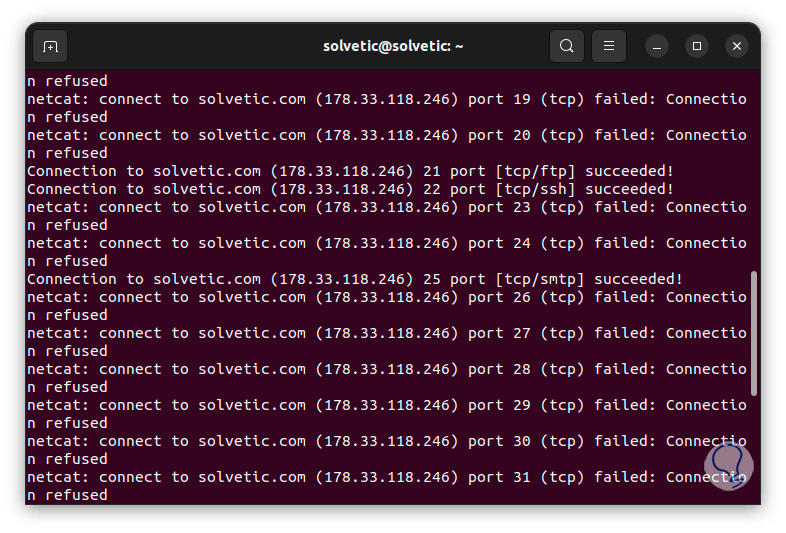Image resolution: width=786 pixels, height=533 pixels.
Task: Close the terminal window
Action: tap(737, 46)
